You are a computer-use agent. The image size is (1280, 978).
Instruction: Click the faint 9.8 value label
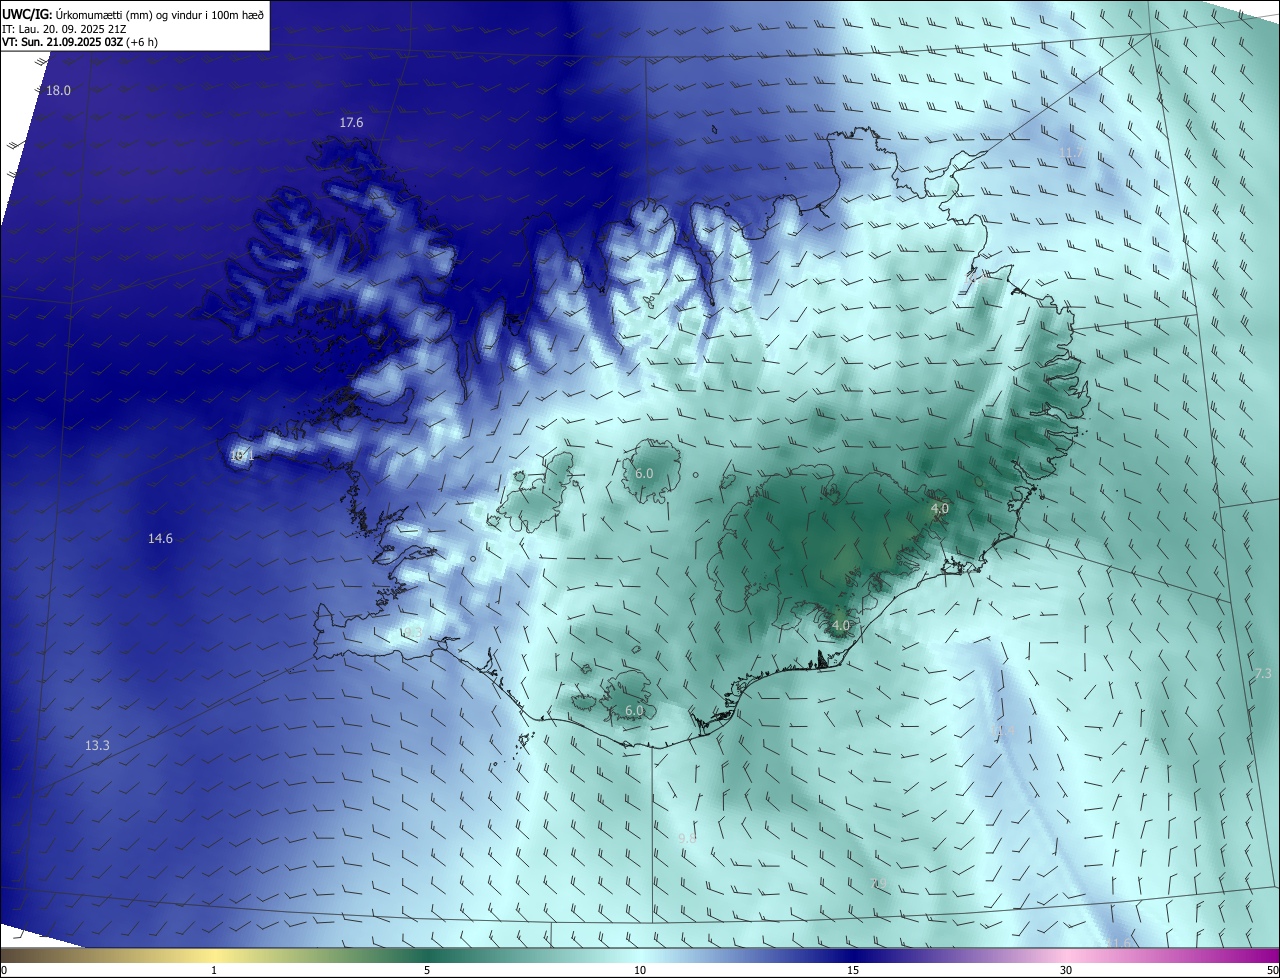point(686,838)
